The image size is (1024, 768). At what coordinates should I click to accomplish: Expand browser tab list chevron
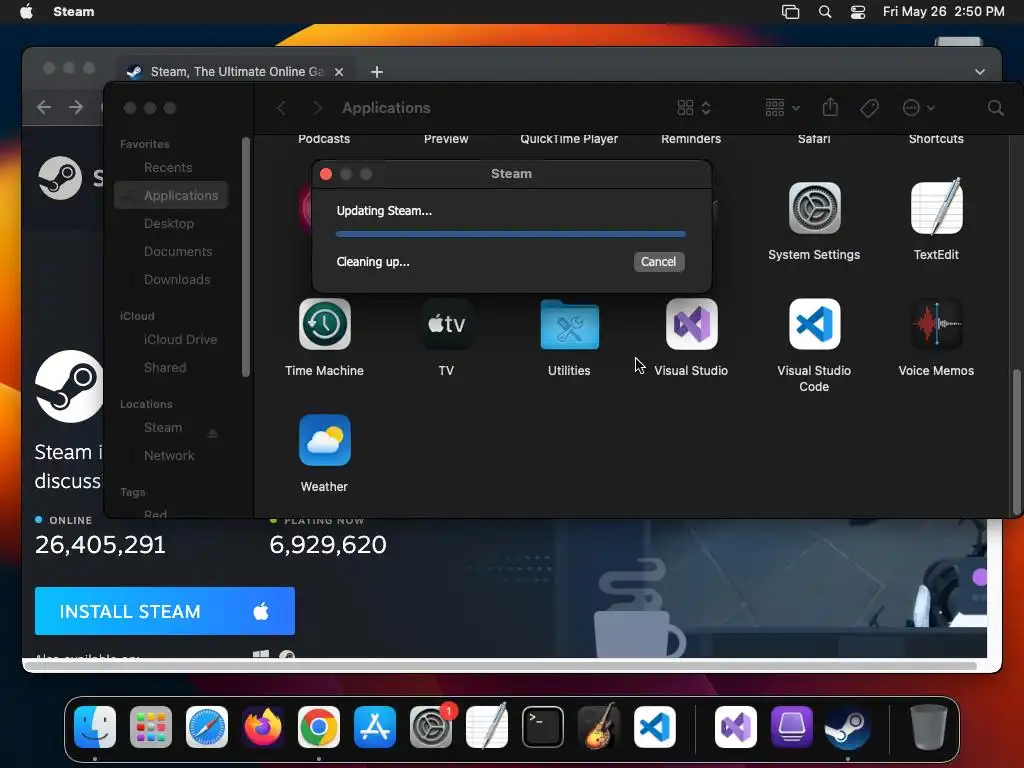(980, 72)
